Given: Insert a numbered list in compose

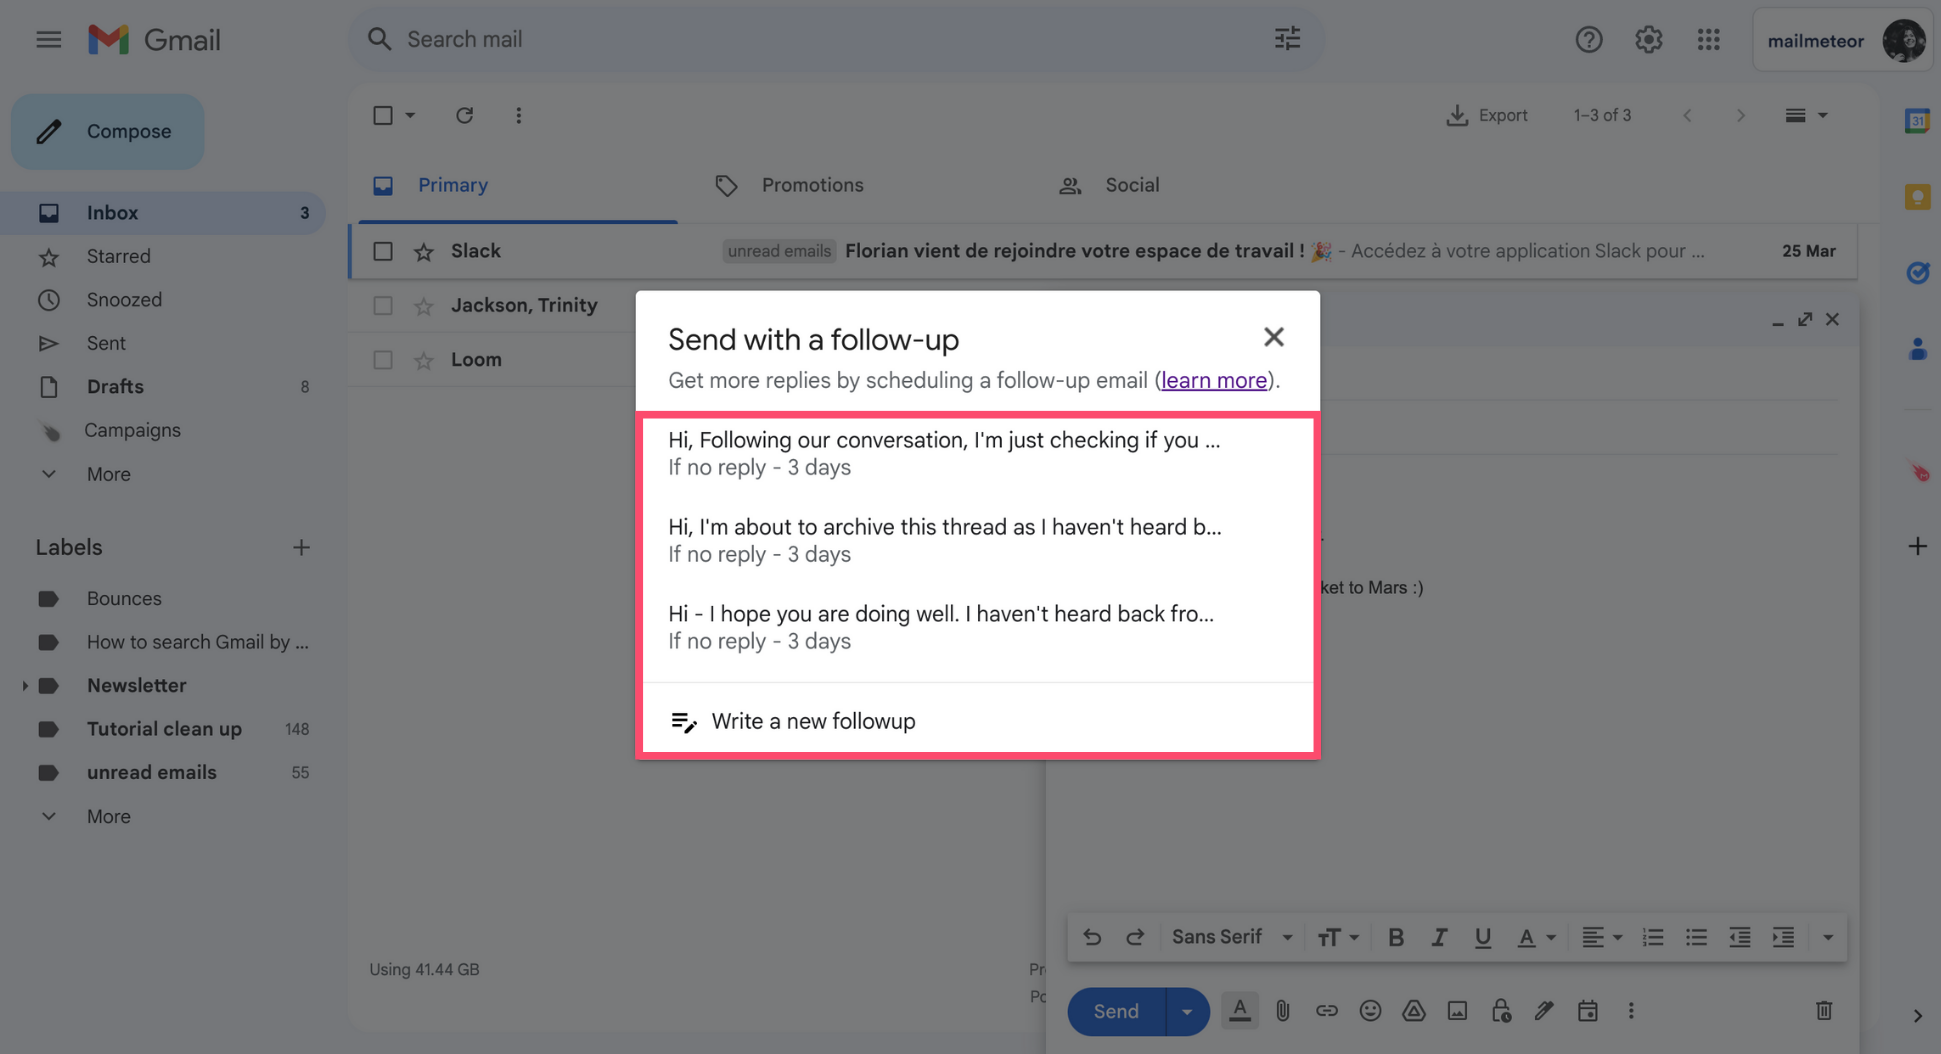Looking at the screenshot, I should 1653,937.
